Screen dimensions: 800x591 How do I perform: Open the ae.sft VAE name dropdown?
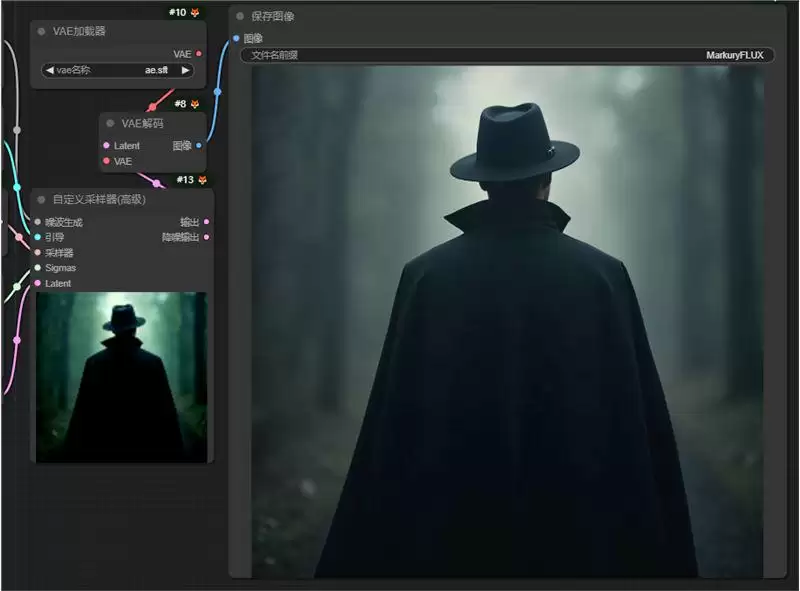pyautogui.click(x=117, y=70)
